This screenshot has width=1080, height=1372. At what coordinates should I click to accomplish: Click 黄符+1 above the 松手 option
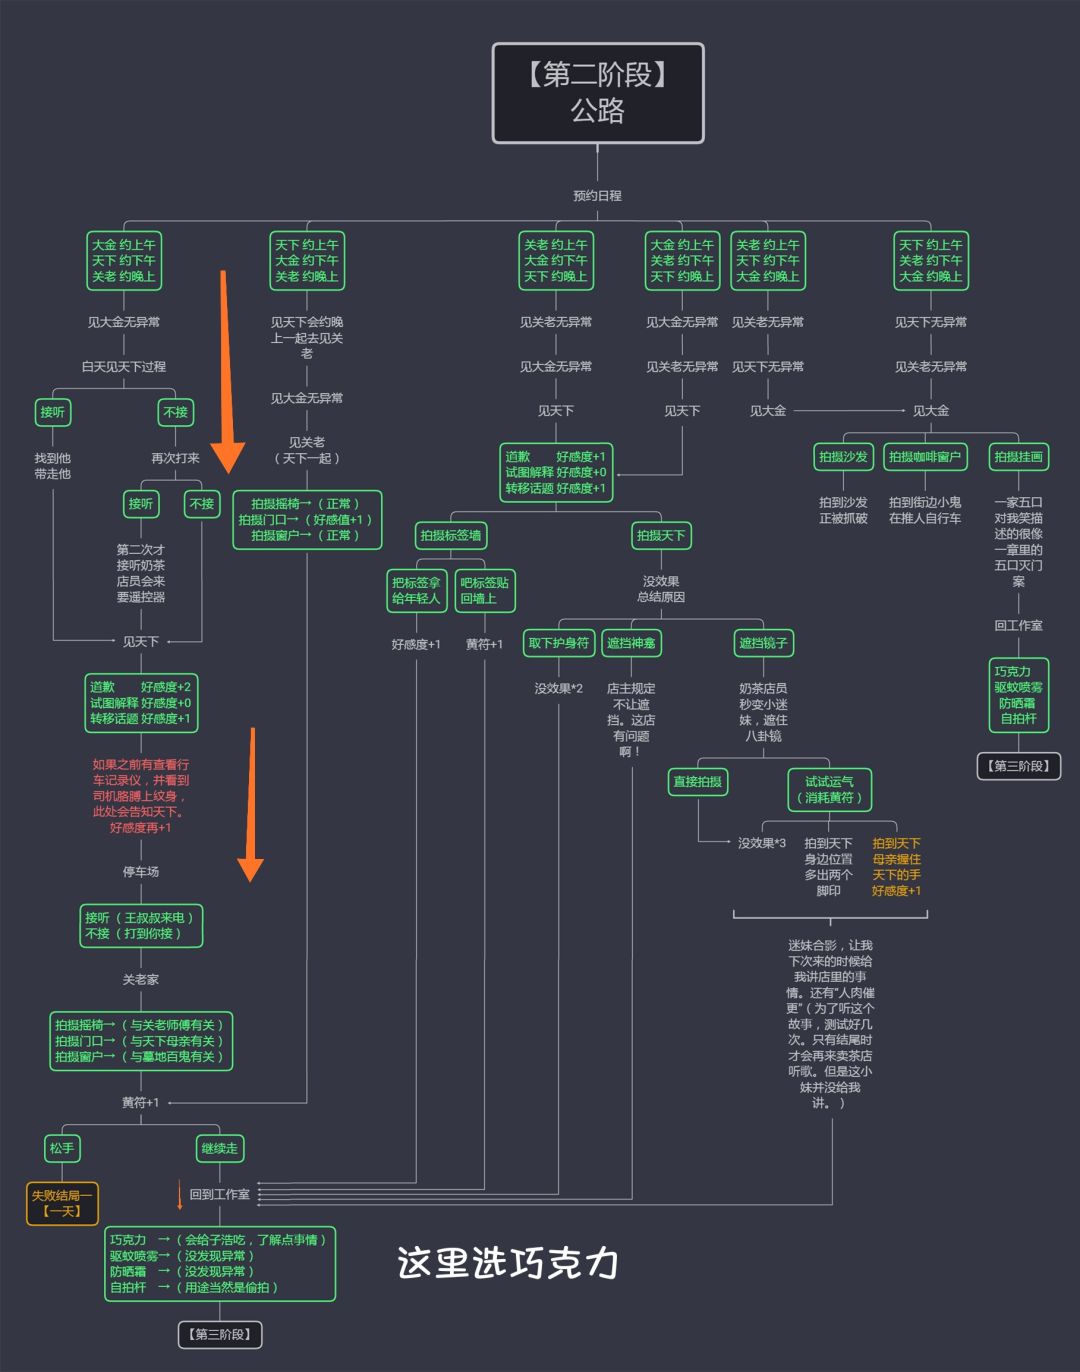click(141, 1103)
